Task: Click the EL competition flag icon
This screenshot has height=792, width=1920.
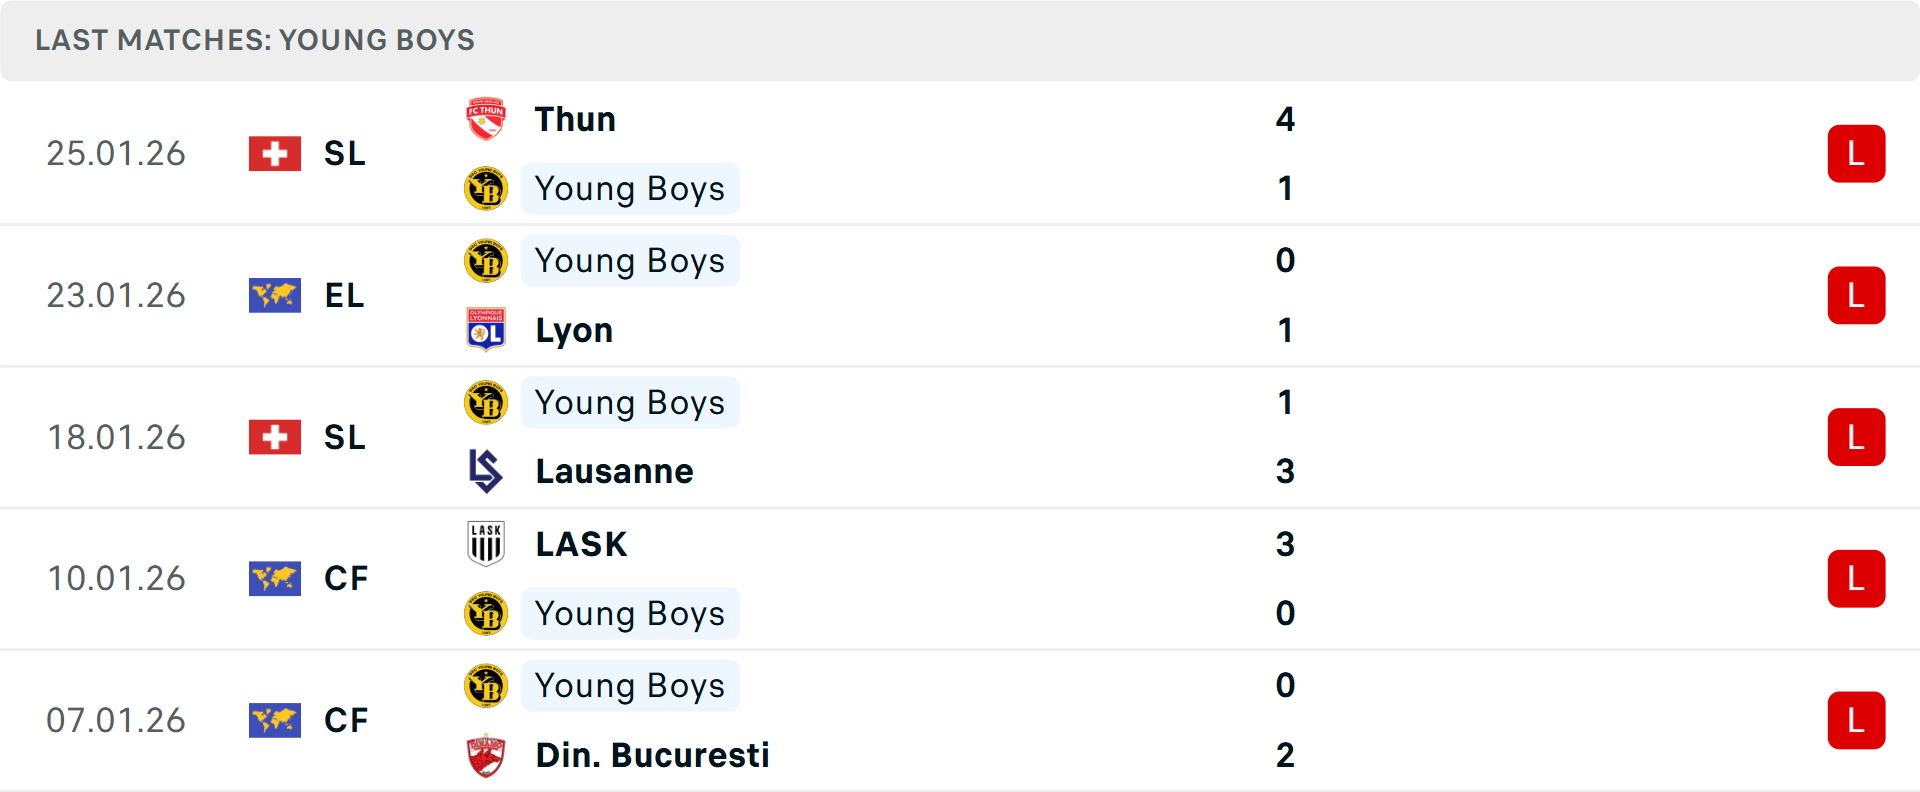Action: click(x=275, y=296)
